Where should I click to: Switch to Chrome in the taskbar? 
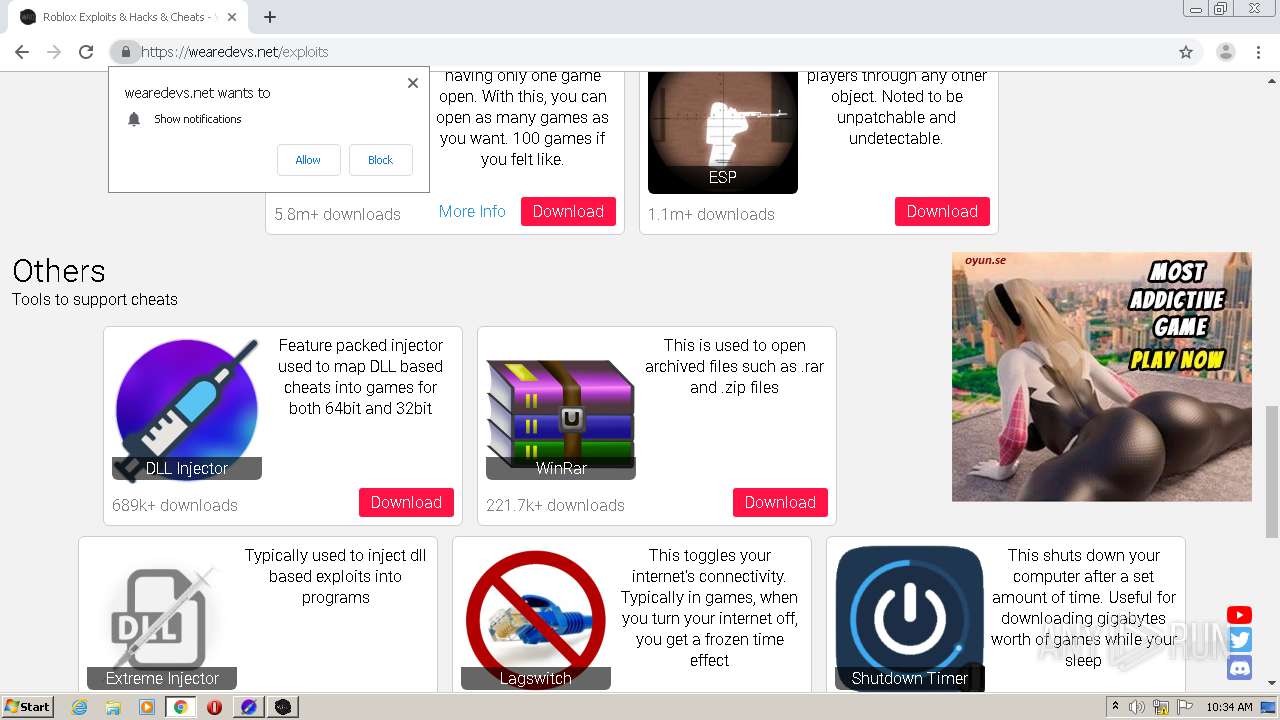180,707
